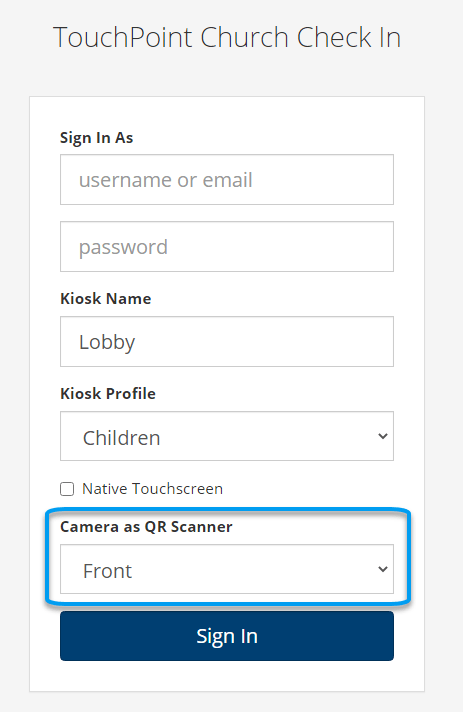Click the chevron arrow on Front dropdown
463x712 pixels.
pos(383,569)
